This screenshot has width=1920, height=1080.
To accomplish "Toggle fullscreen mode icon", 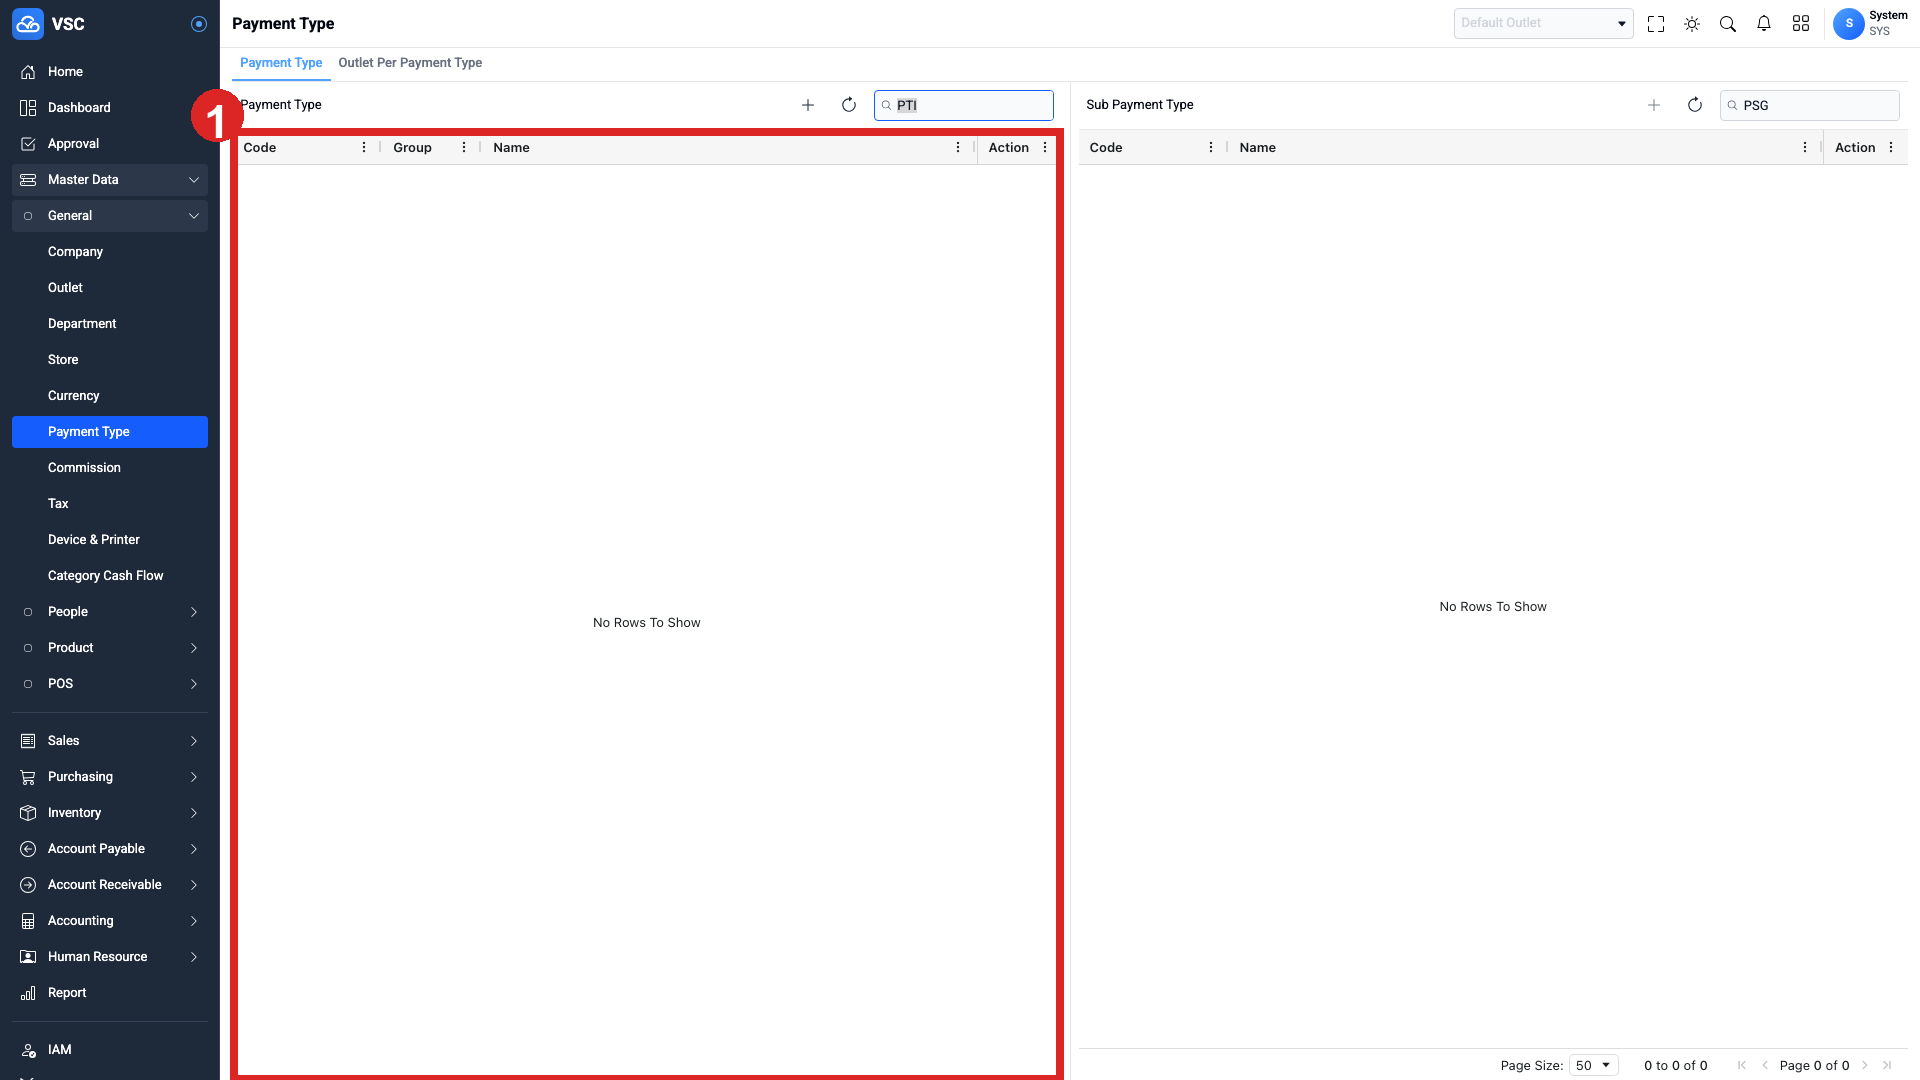I will (x=1656, y=24).
